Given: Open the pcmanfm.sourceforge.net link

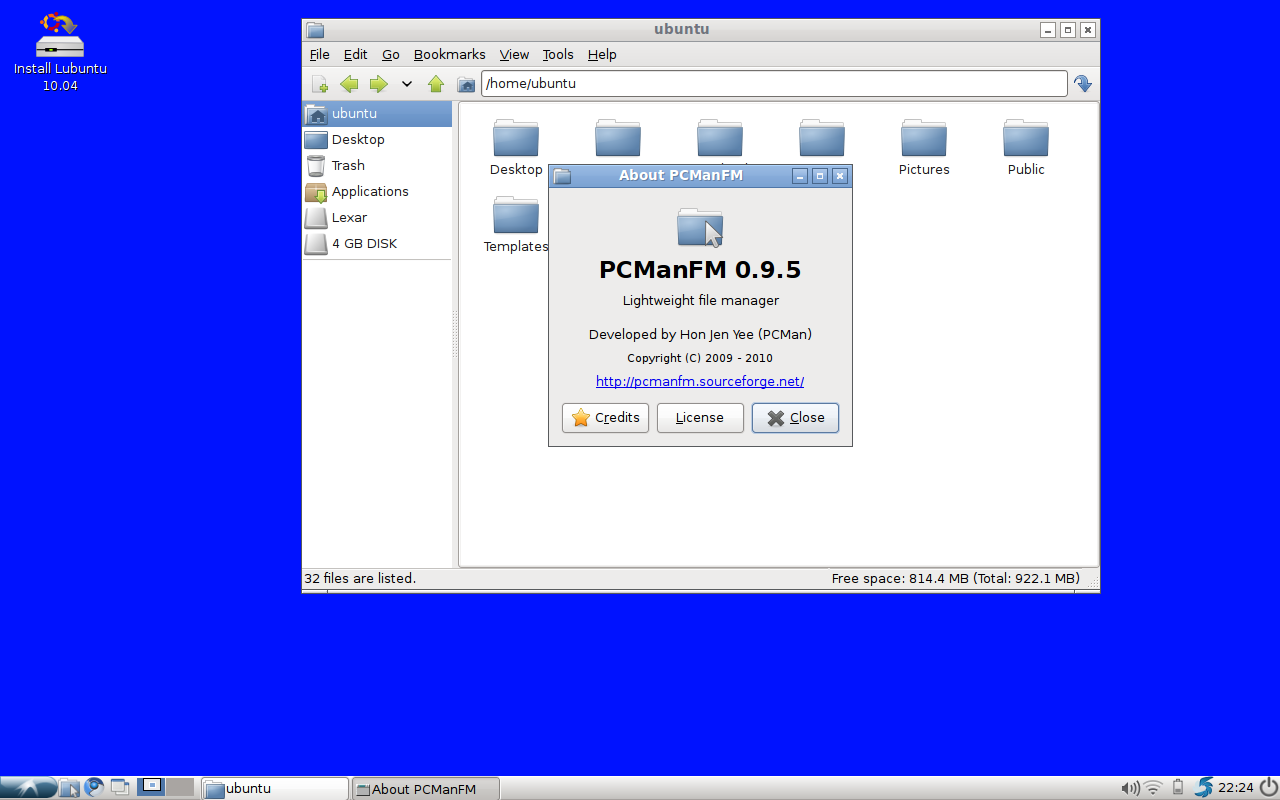Looking at the screenshot, I should click(700, 381).
